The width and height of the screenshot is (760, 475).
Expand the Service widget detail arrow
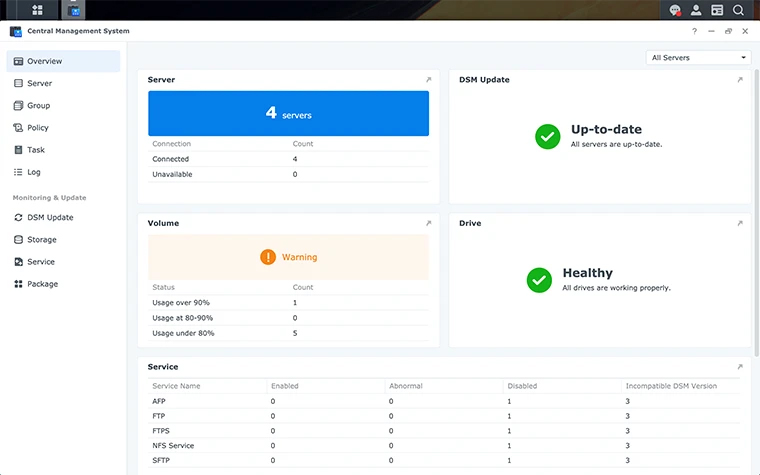point(740,367)
